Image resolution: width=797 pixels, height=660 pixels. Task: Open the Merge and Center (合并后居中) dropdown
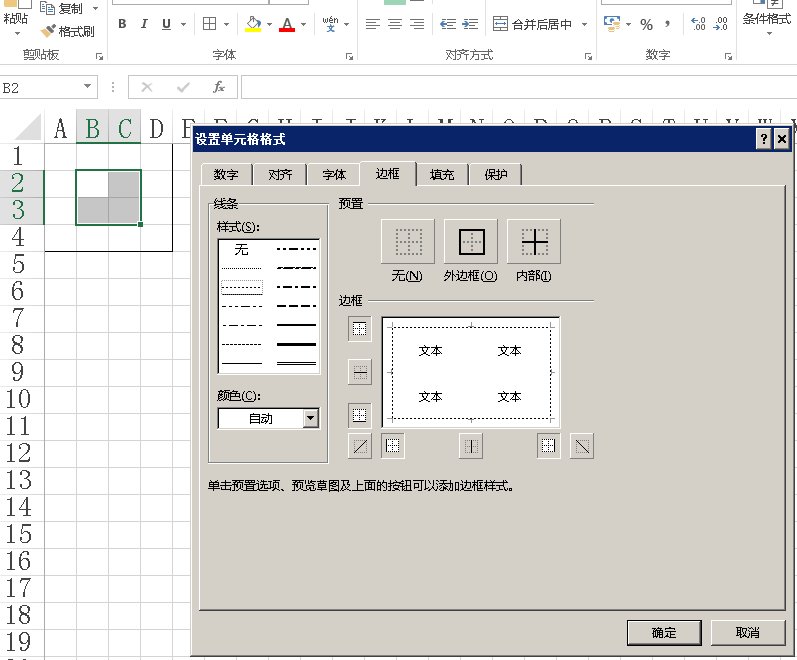(584, 24)
